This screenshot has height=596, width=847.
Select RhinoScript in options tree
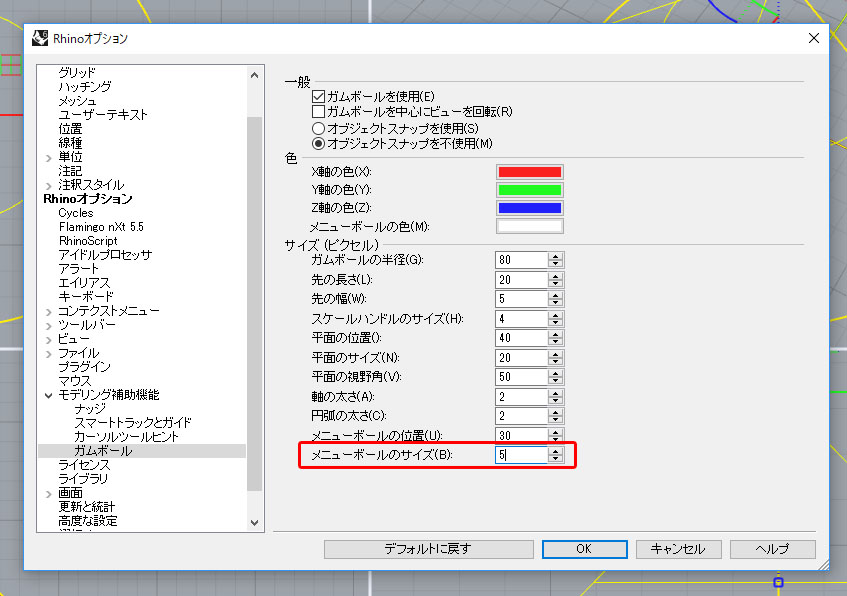pos(88,241)
